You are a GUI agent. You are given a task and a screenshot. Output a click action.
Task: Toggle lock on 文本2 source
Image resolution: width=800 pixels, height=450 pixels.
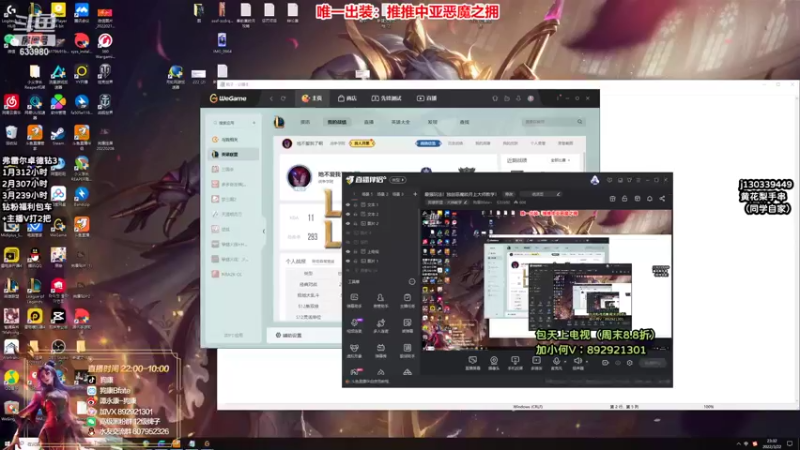coord(356,214)
